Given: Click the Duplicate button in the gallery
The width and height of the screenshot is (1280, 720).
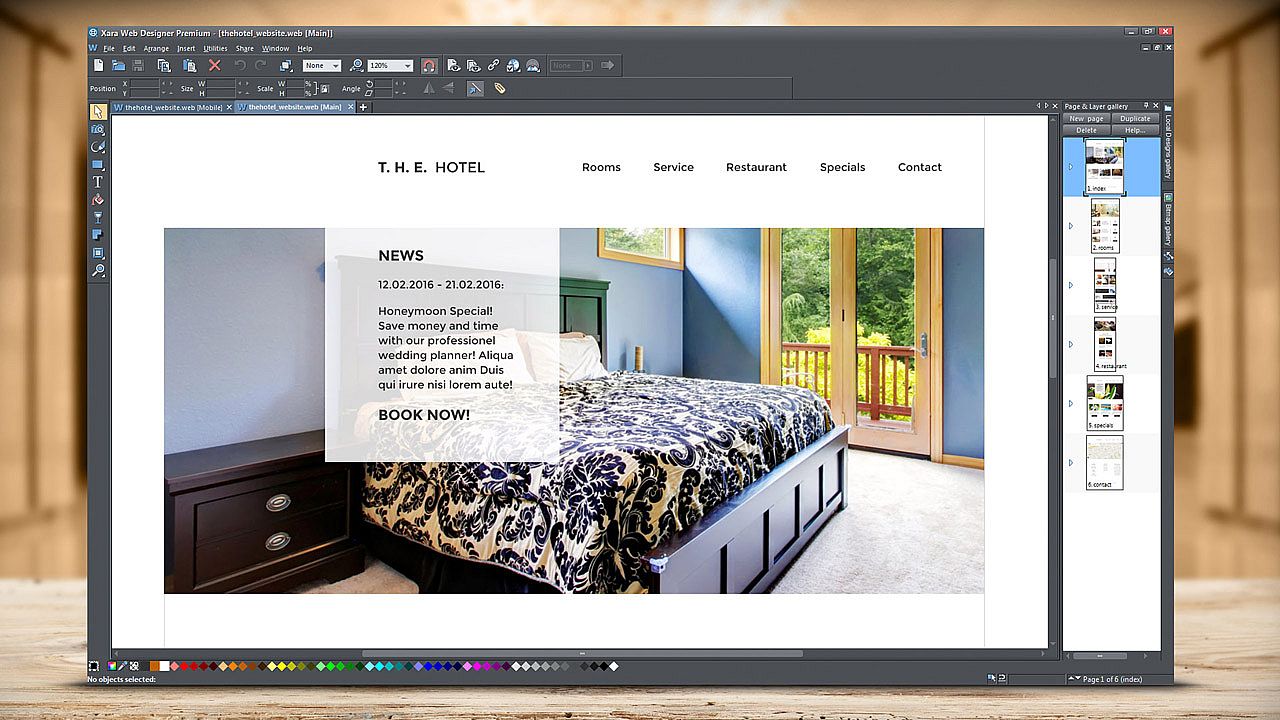Looking at the screenshot, I should pos(1135,118).
